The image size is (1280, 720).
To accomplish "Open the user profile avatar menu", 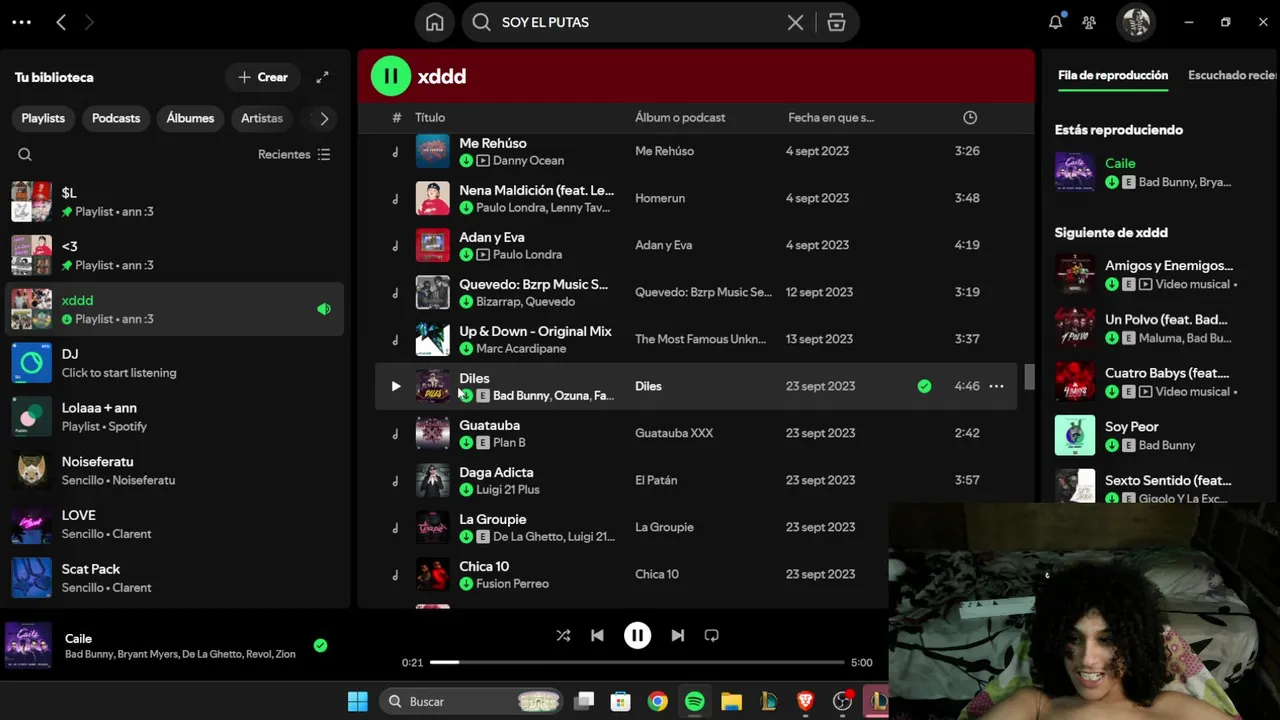I will point(1135,22).
